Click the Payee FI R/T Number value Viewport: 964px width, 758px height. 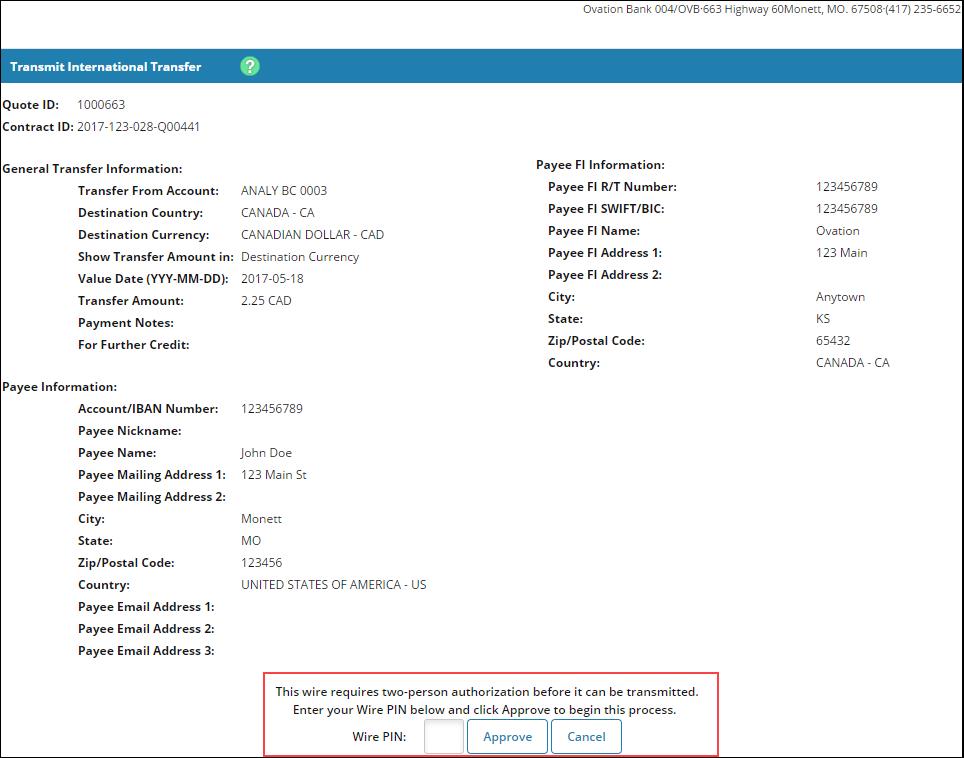(x=846, y=187)
